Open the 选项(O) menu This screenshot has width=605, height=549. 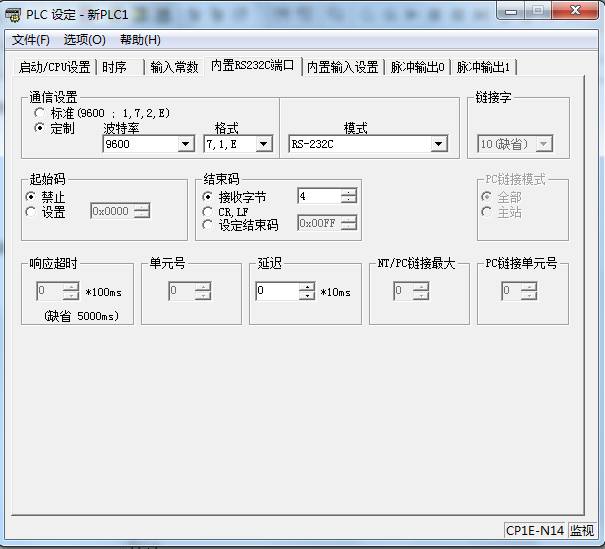[x=85, y=40]
